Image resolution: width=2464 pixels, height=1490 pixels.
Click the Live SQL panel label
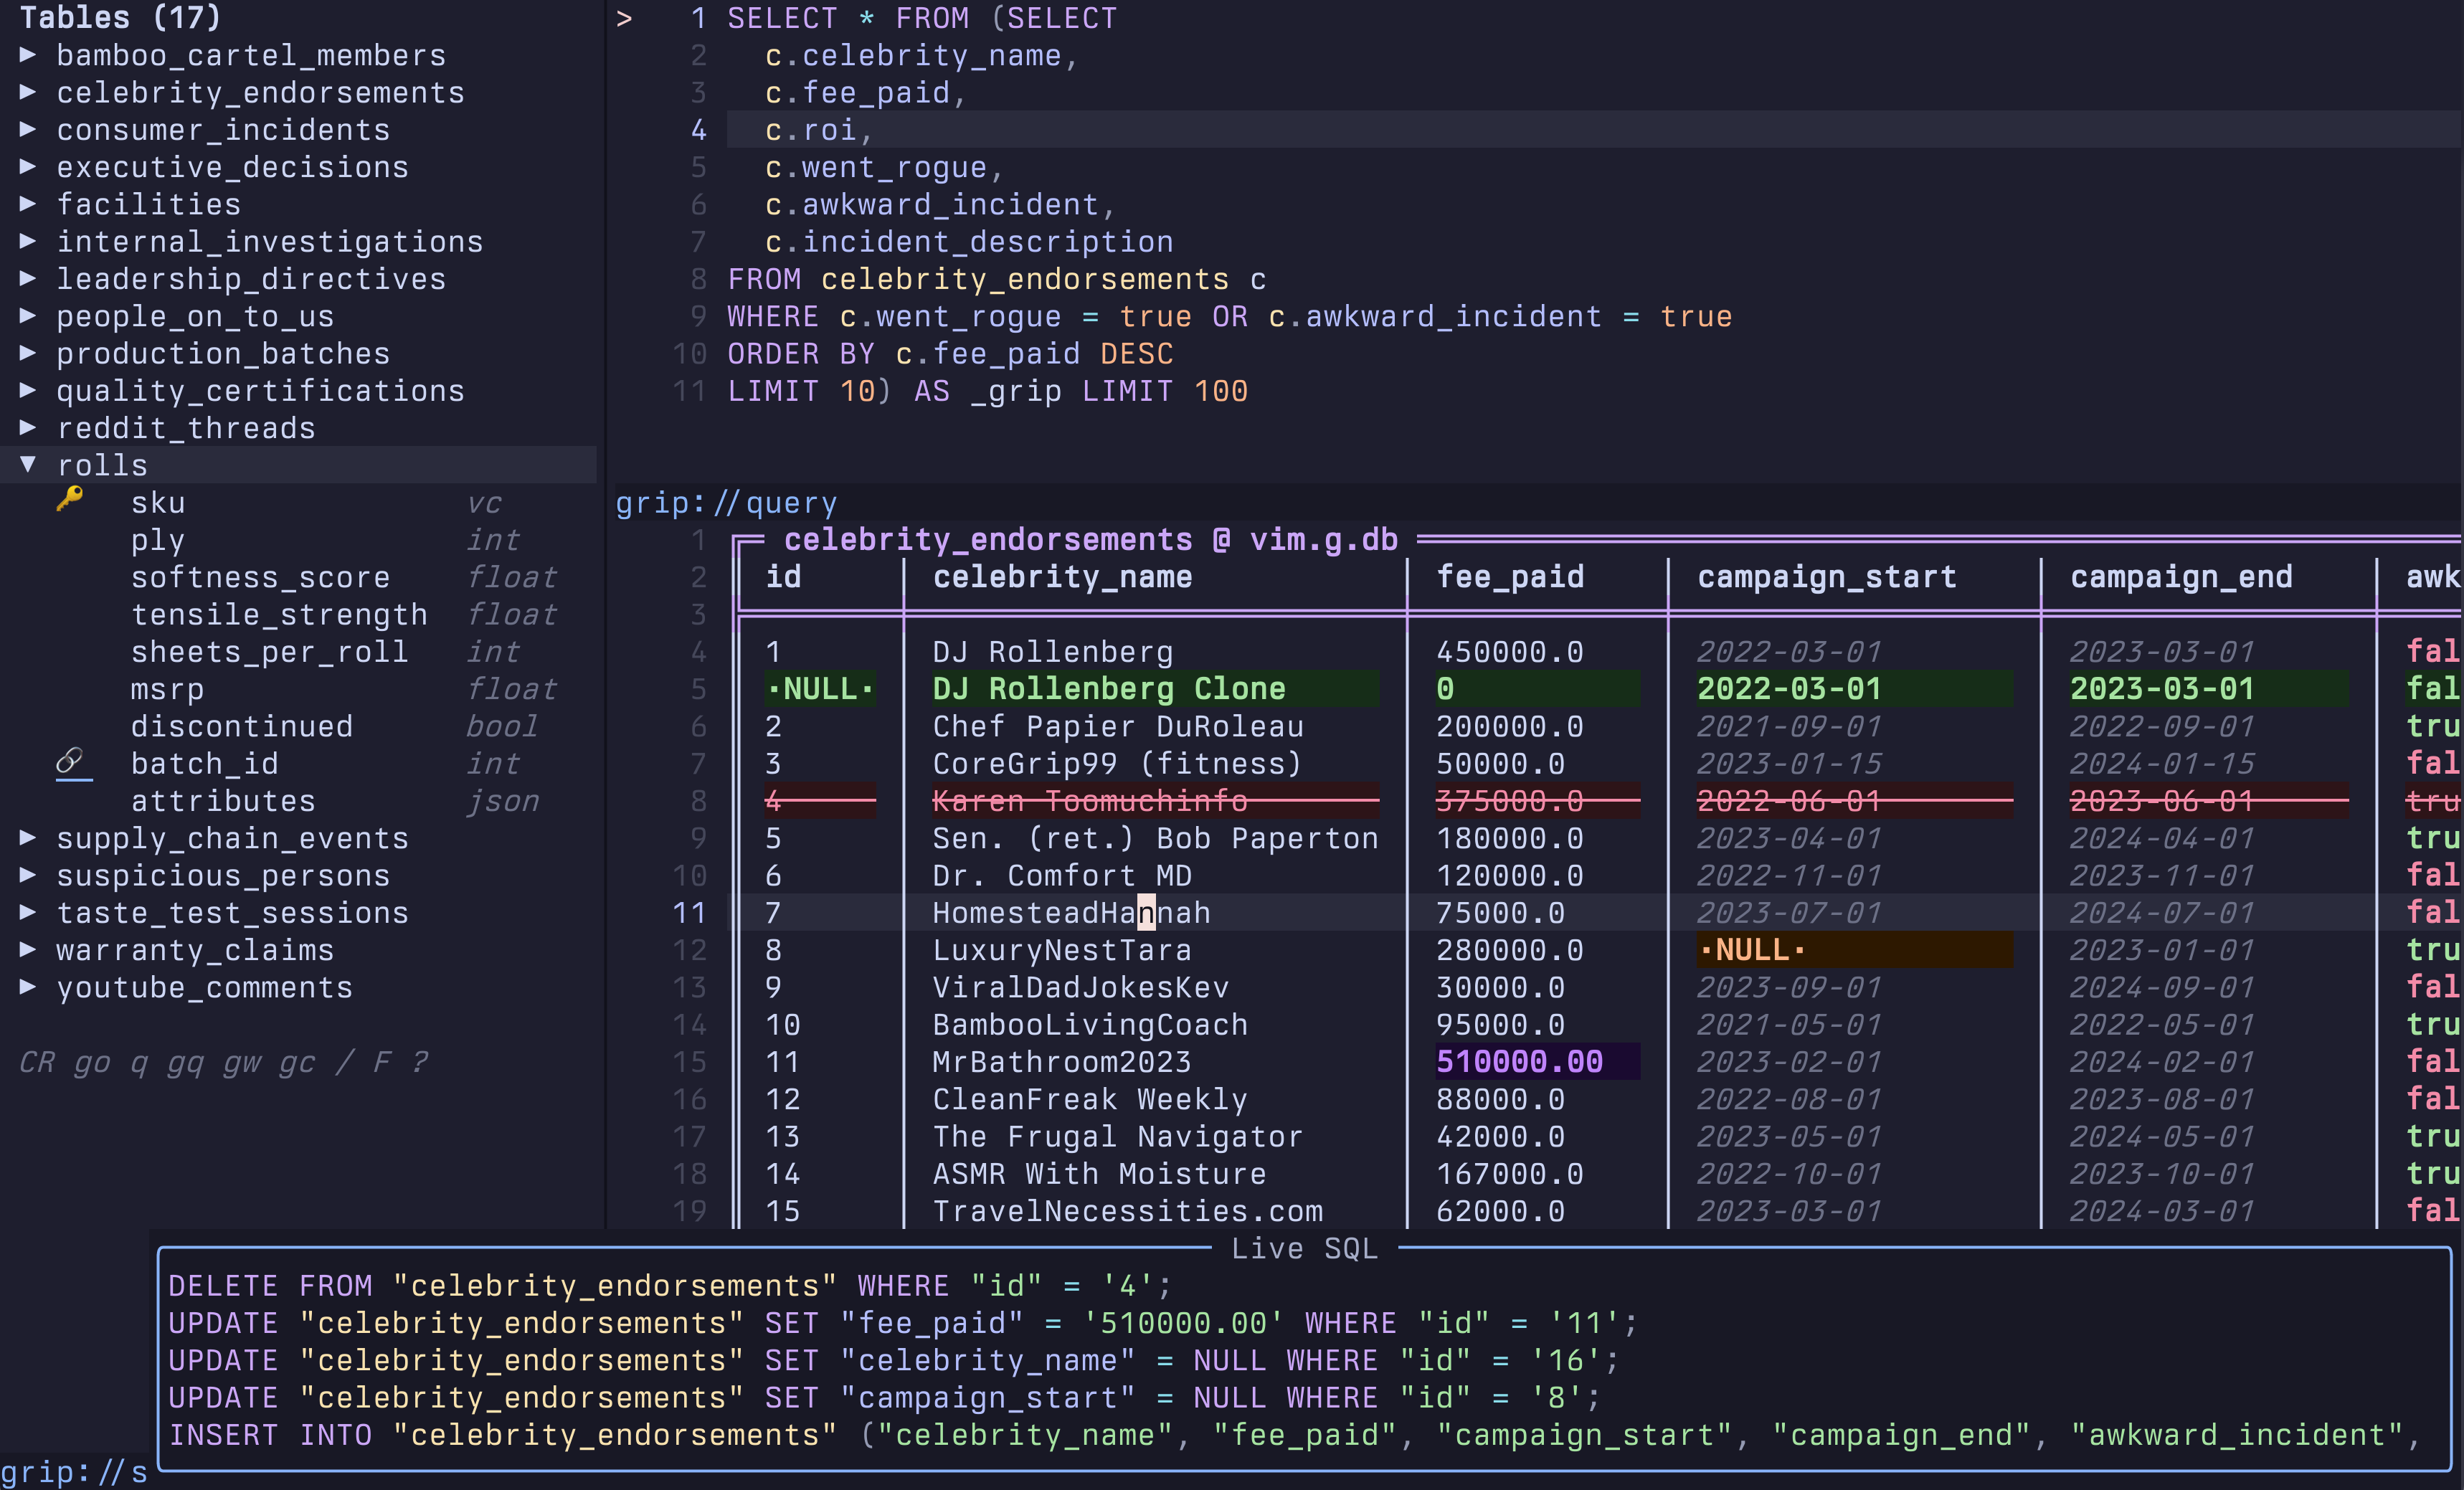click(1303, 1247)
